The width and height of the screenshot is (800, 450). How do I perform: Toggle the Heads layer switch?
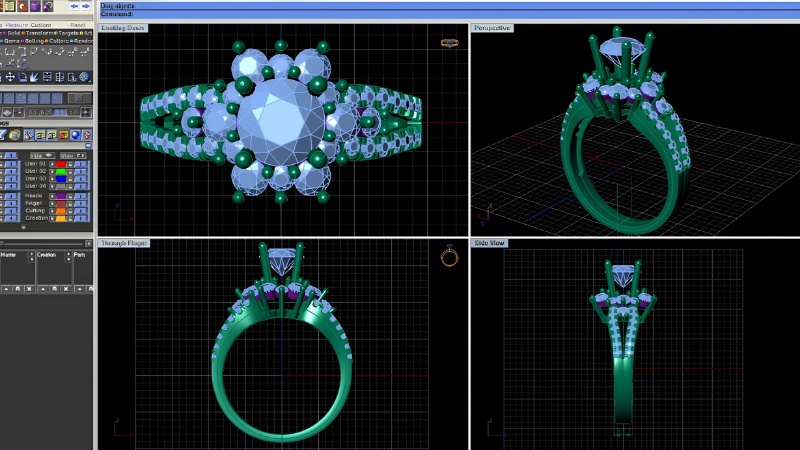coord(80,196)
